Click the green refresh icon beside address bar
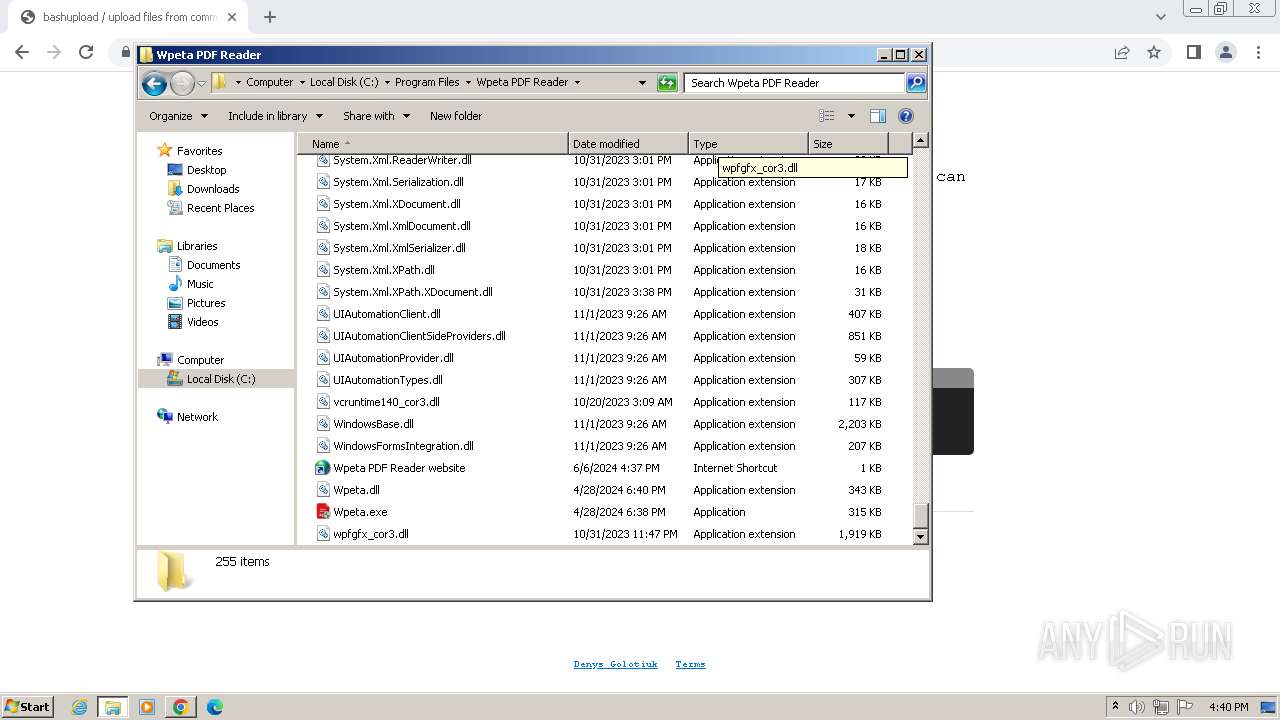Screen dimensions: 1280x720 667,83
